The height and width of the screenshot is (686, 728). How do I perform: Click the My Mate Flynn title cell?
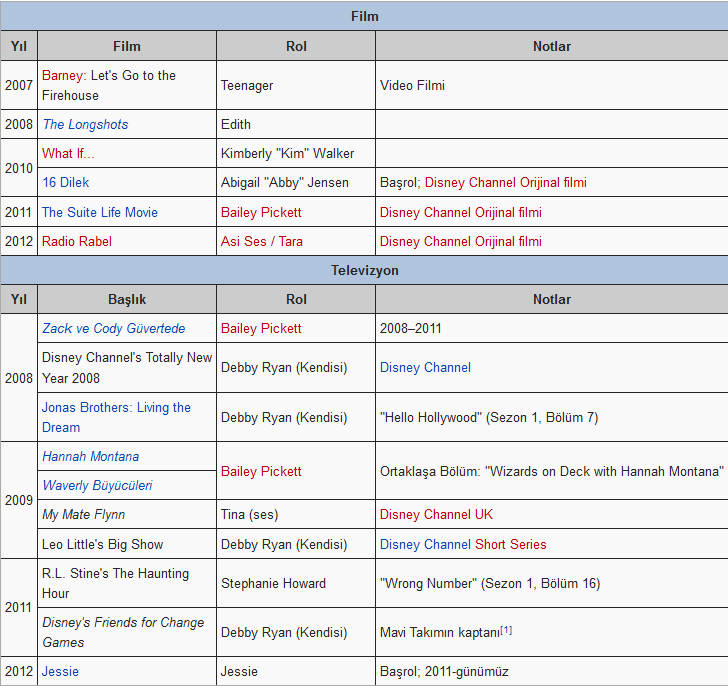[83, 515]
